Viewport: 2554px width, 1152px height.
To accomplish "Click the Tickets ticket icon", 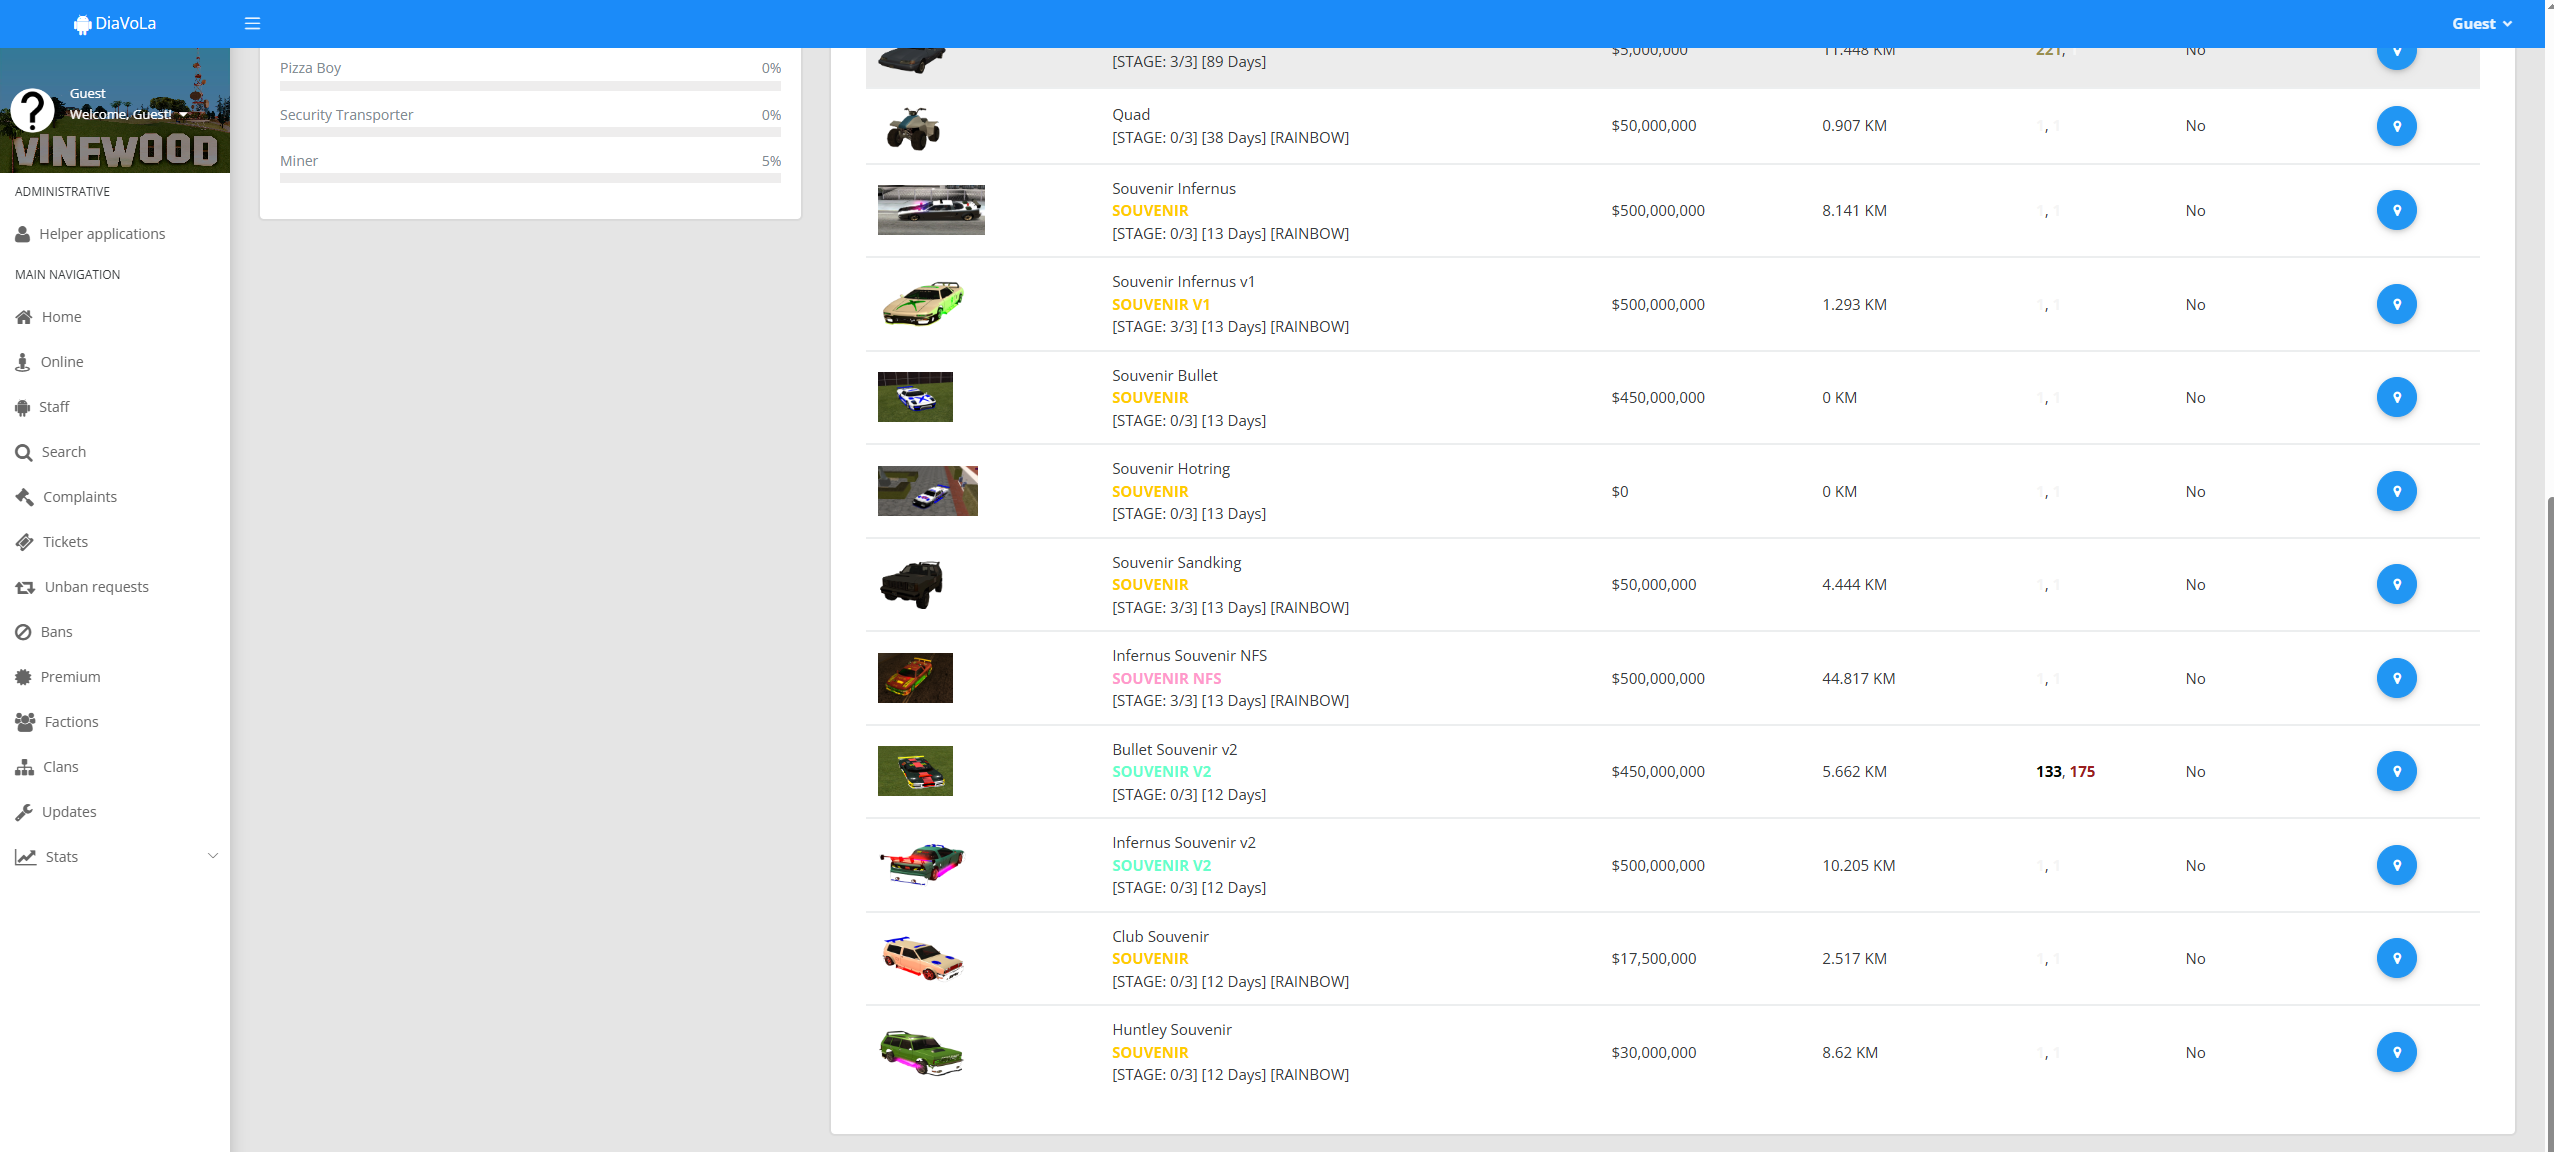I will tap(24, 542).
